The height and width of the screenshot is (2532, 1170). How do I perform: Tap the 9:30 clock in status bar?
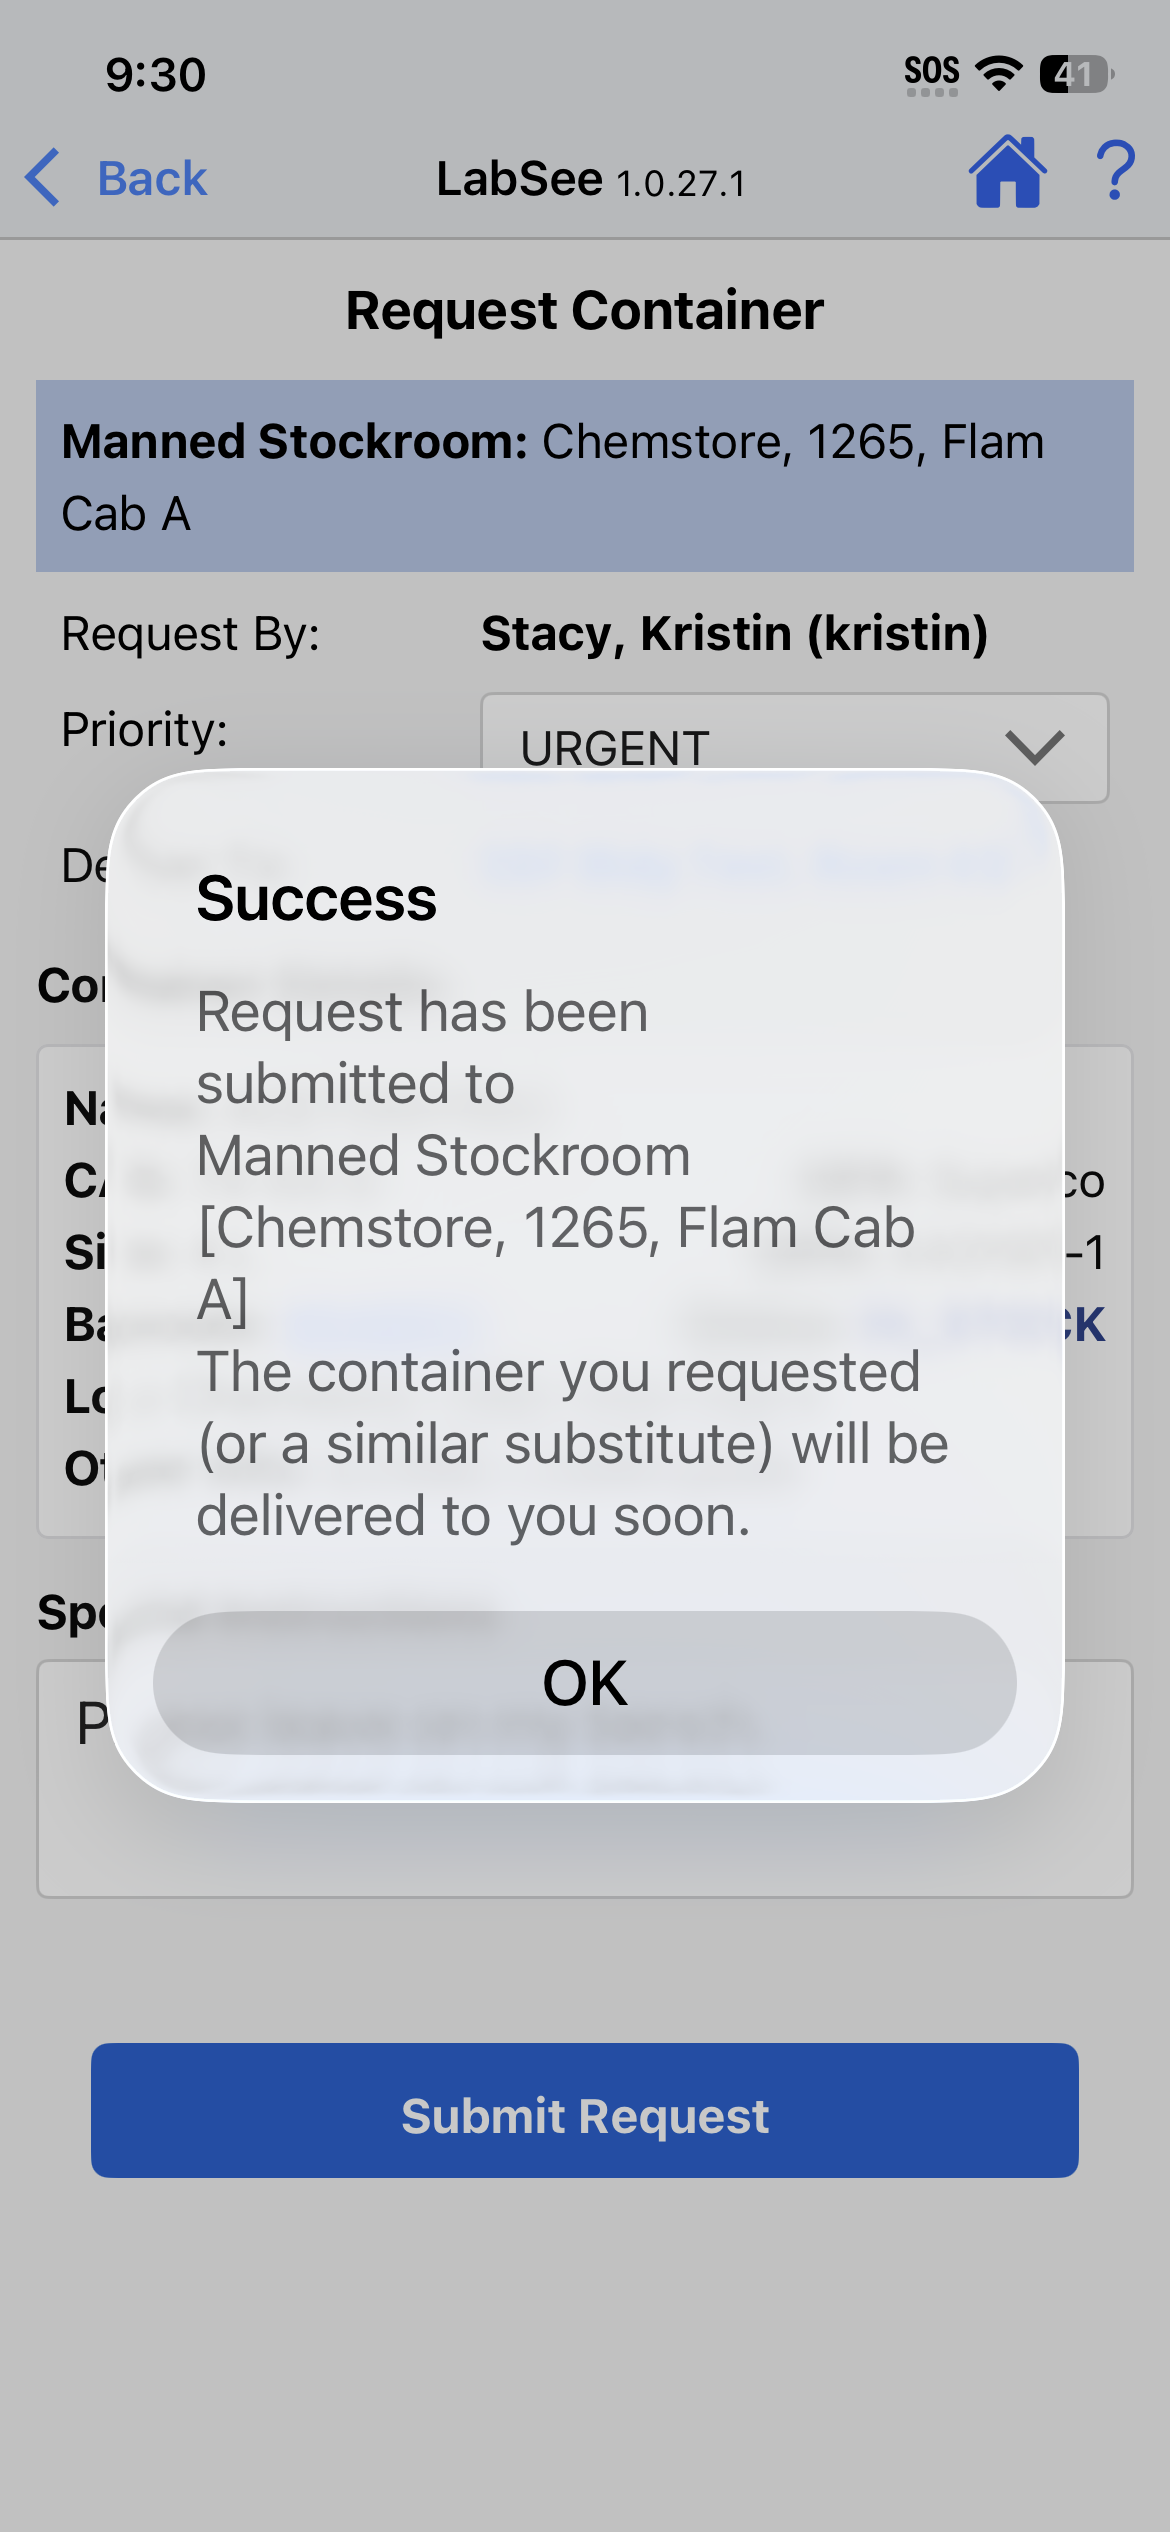coord(156,75)
